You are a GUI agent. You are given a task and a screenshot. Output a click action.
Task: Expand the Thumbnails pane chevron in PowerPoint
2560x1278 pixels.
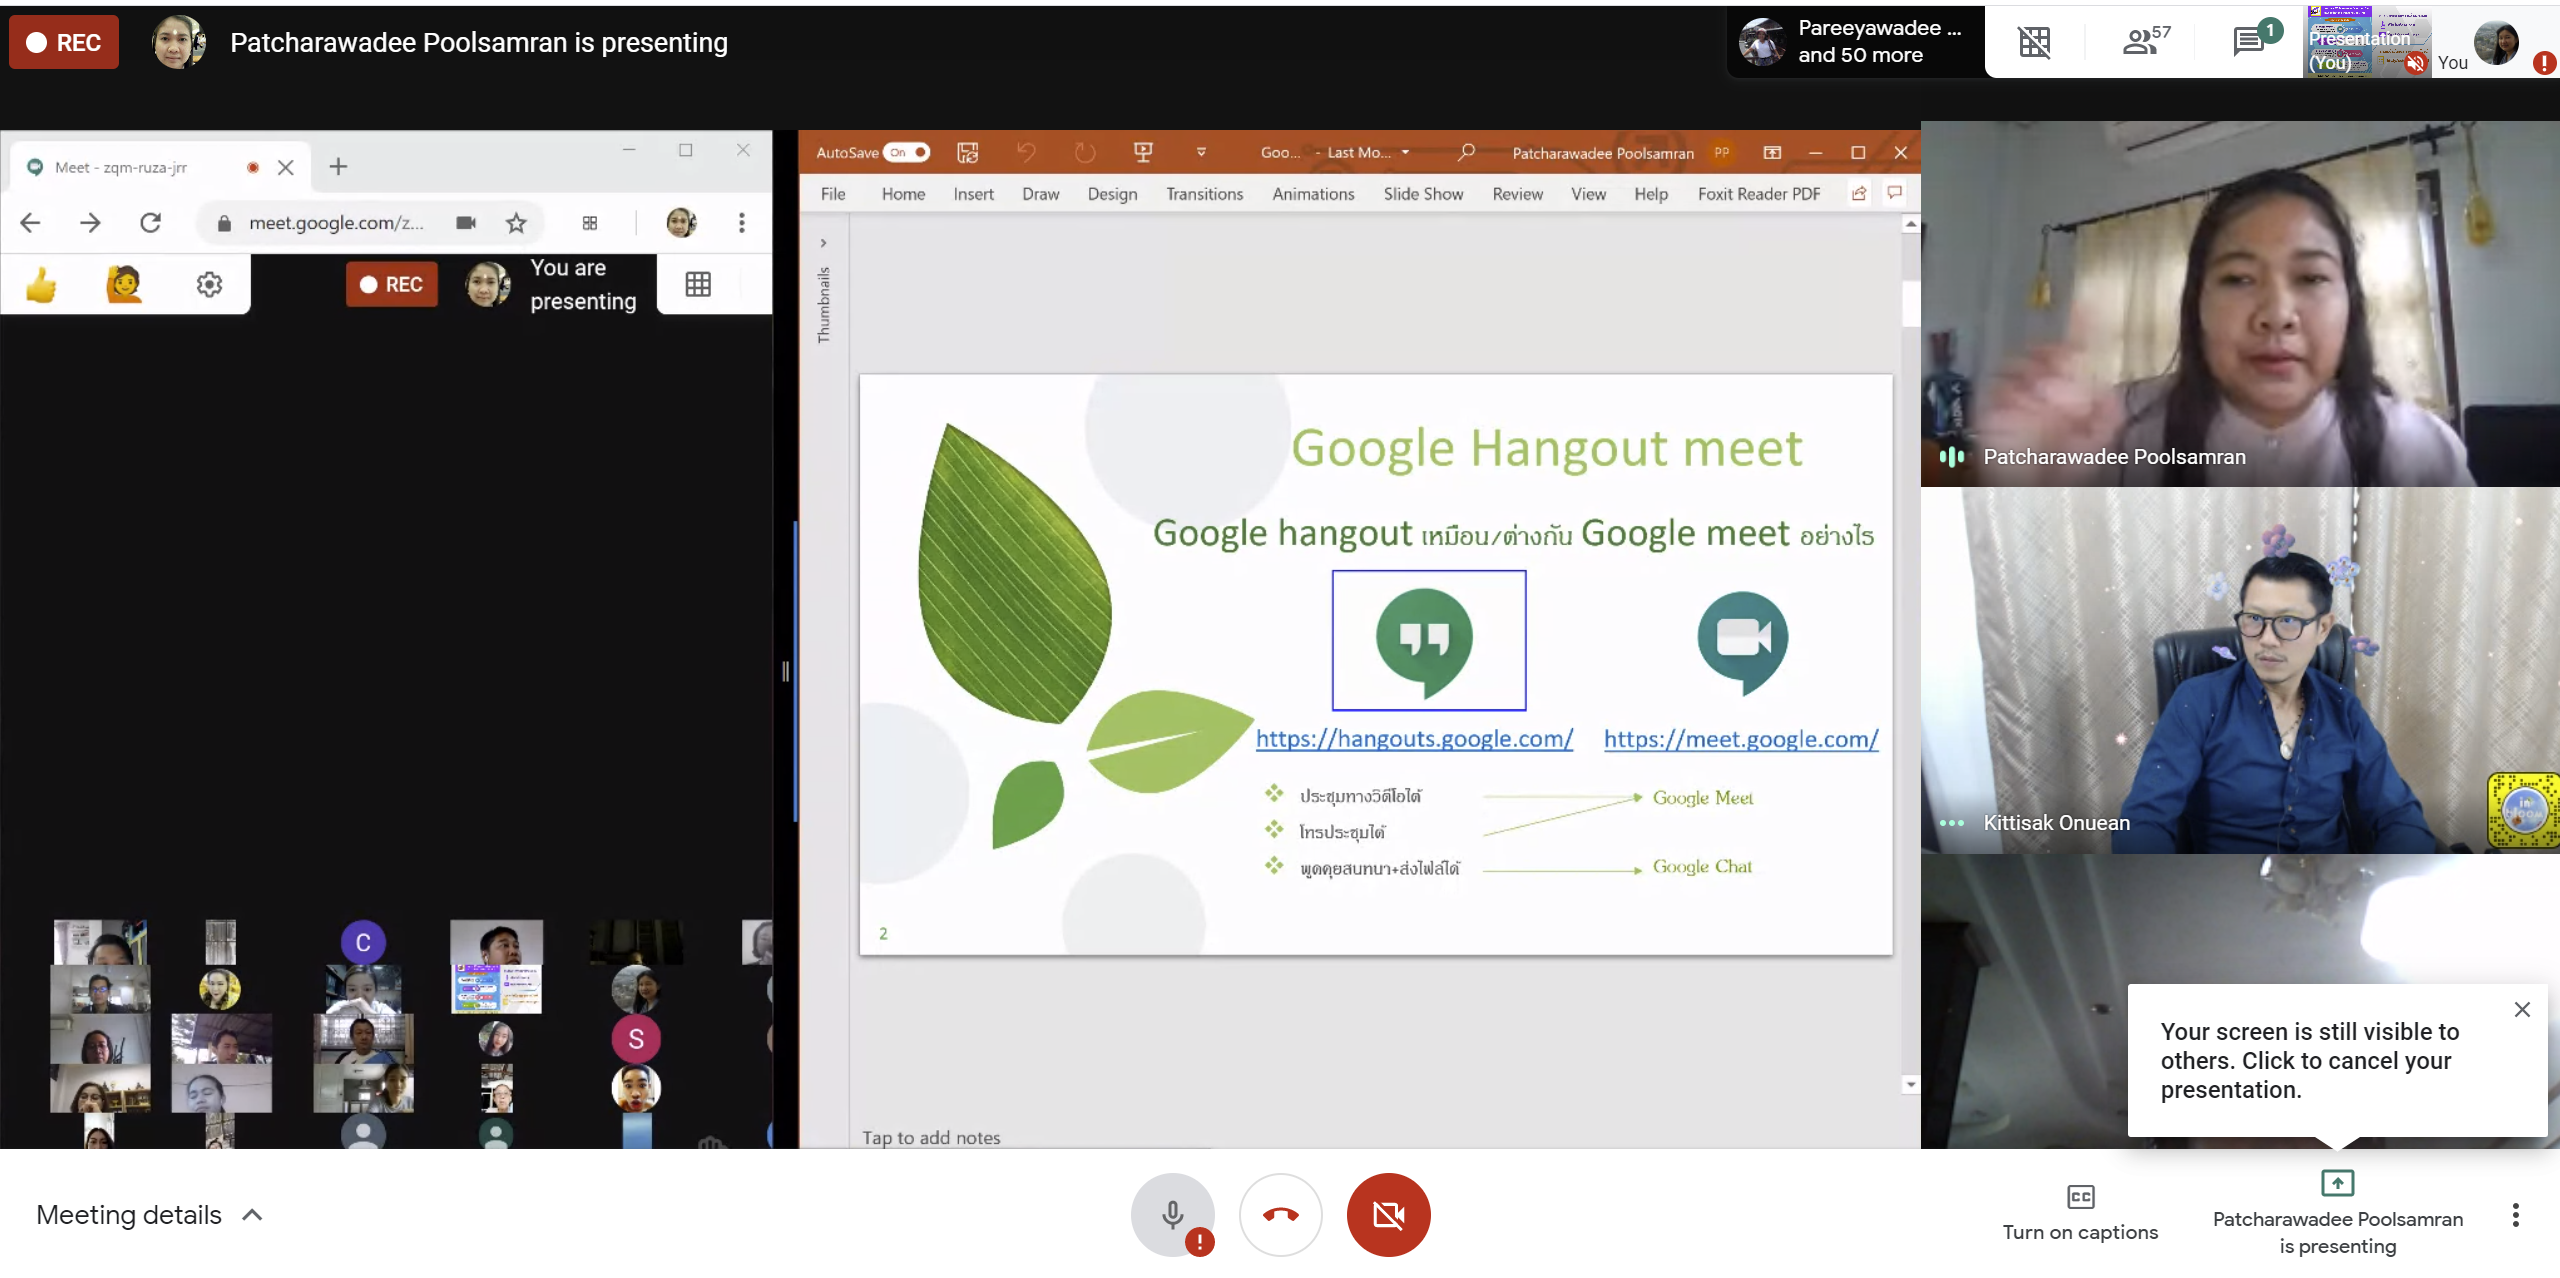click(x=823, y=243)
